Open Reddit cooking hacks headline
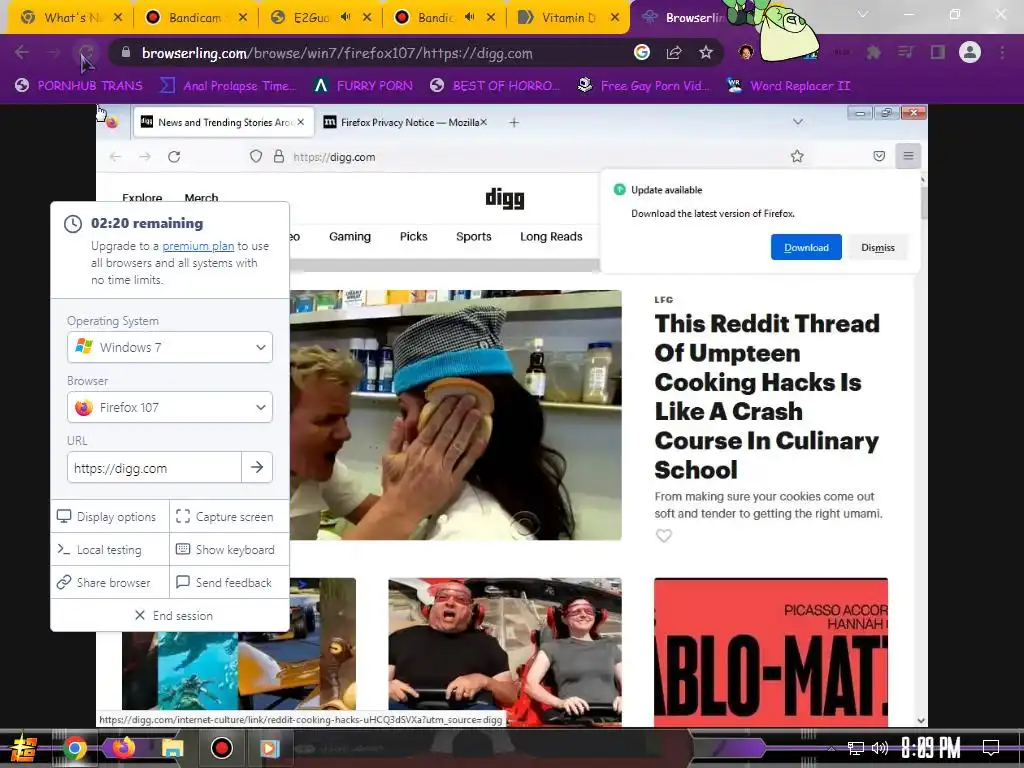 (x=767, y=396)
